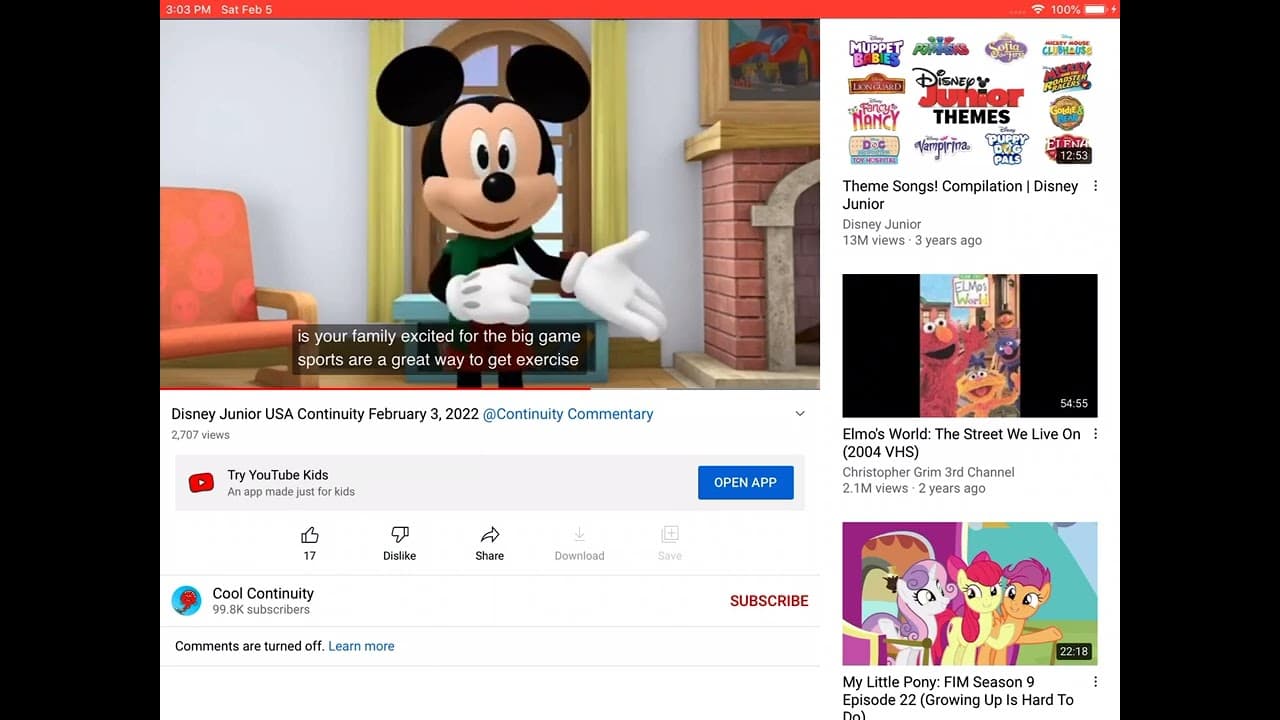
Task: Open the Cool Continuity channel name
Action: 263,593
